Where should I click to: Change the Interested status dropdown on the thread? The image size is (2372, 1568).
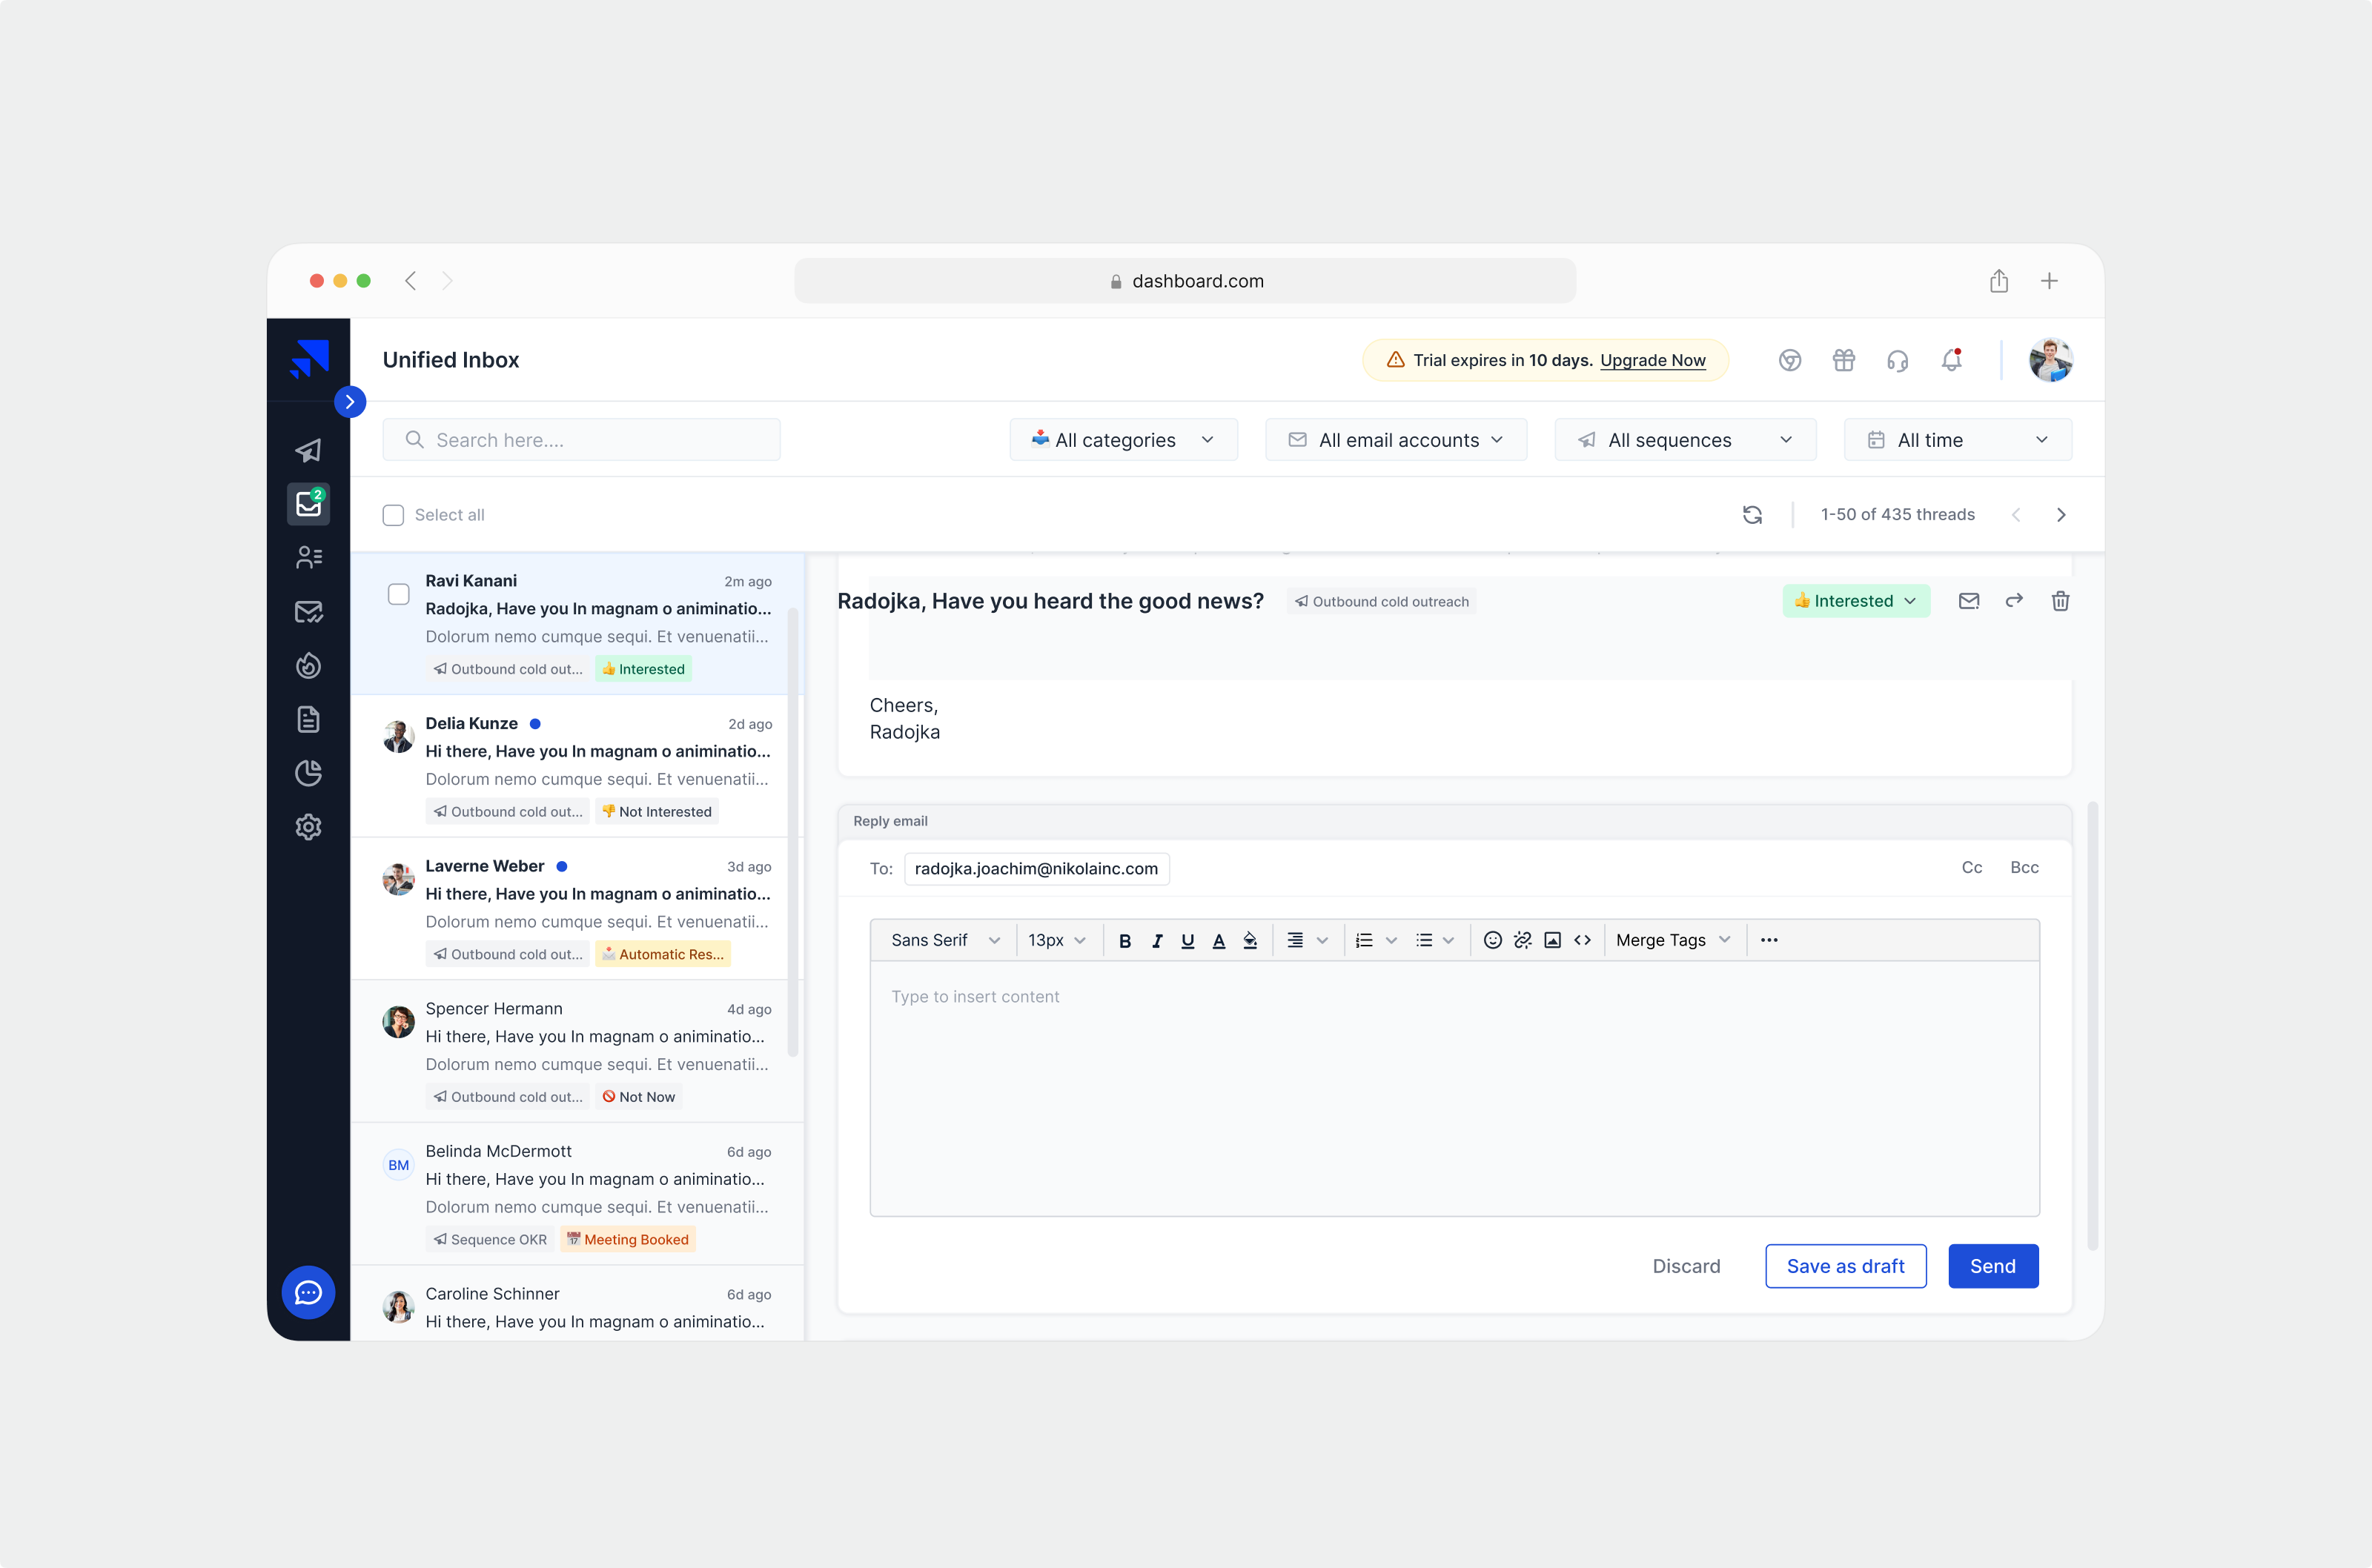click(1856, 600)
